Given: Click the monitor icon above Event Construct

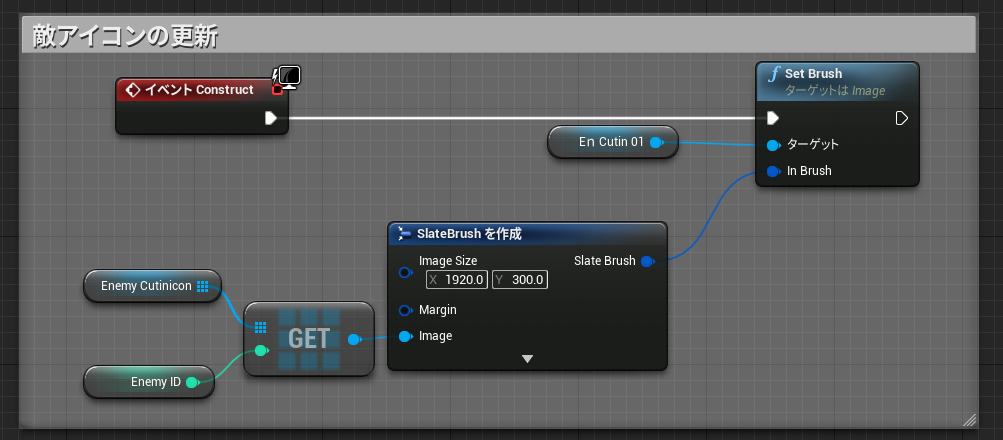Looking at the screenshot, I should 288,77.
